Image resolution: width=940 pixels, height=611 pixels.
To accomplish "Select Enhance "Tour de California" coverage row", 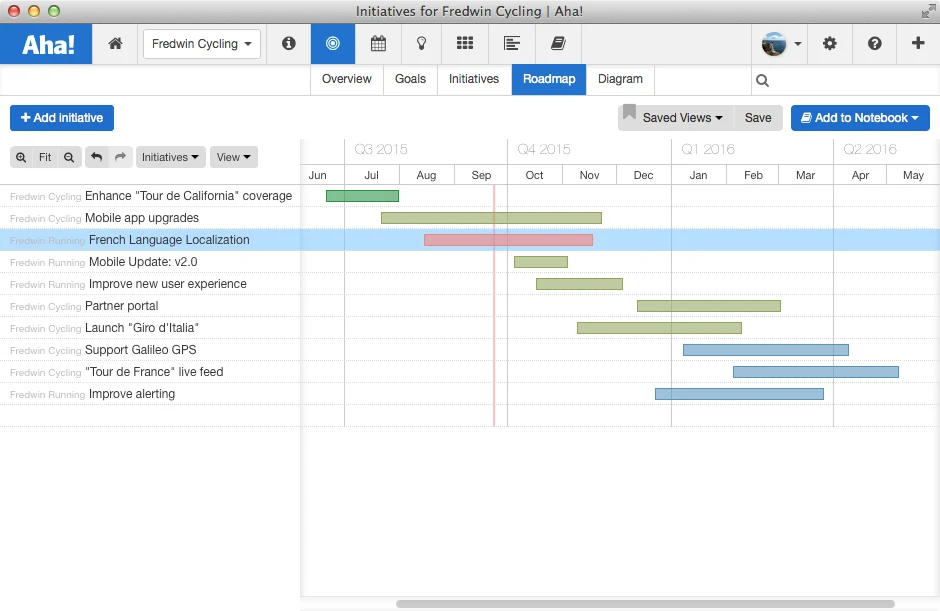I will pos(150,196).
